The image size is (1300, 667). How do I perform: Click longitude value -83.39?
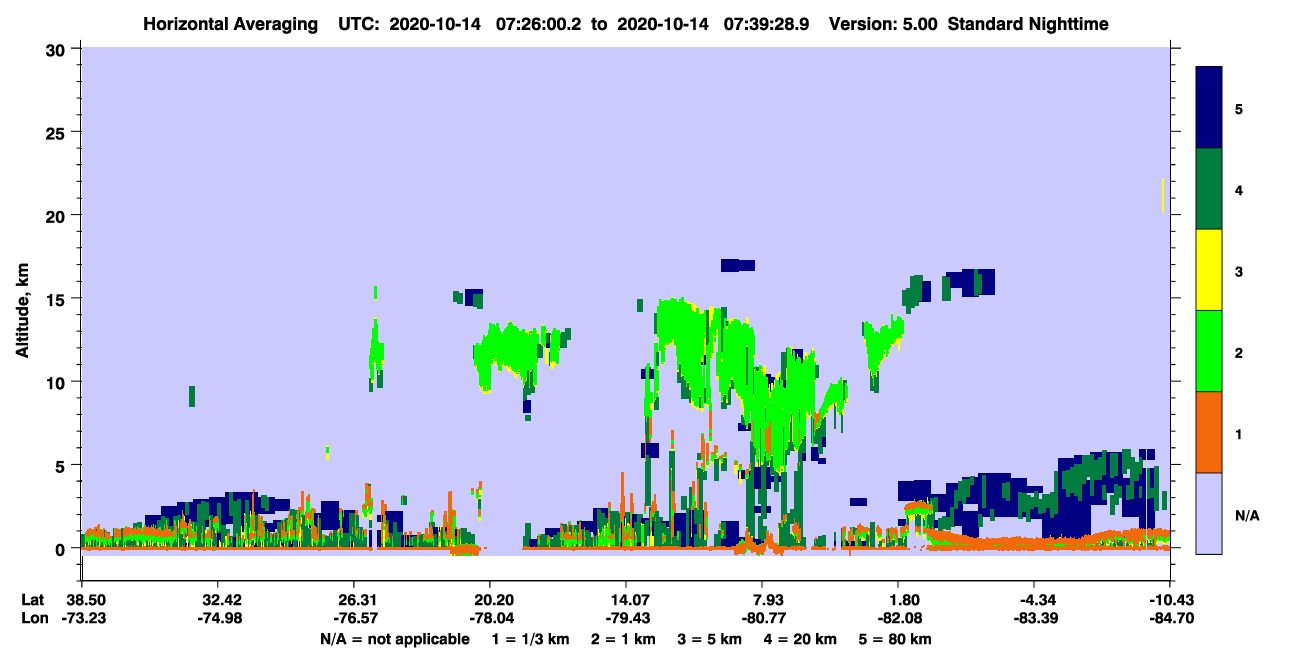1034,618
